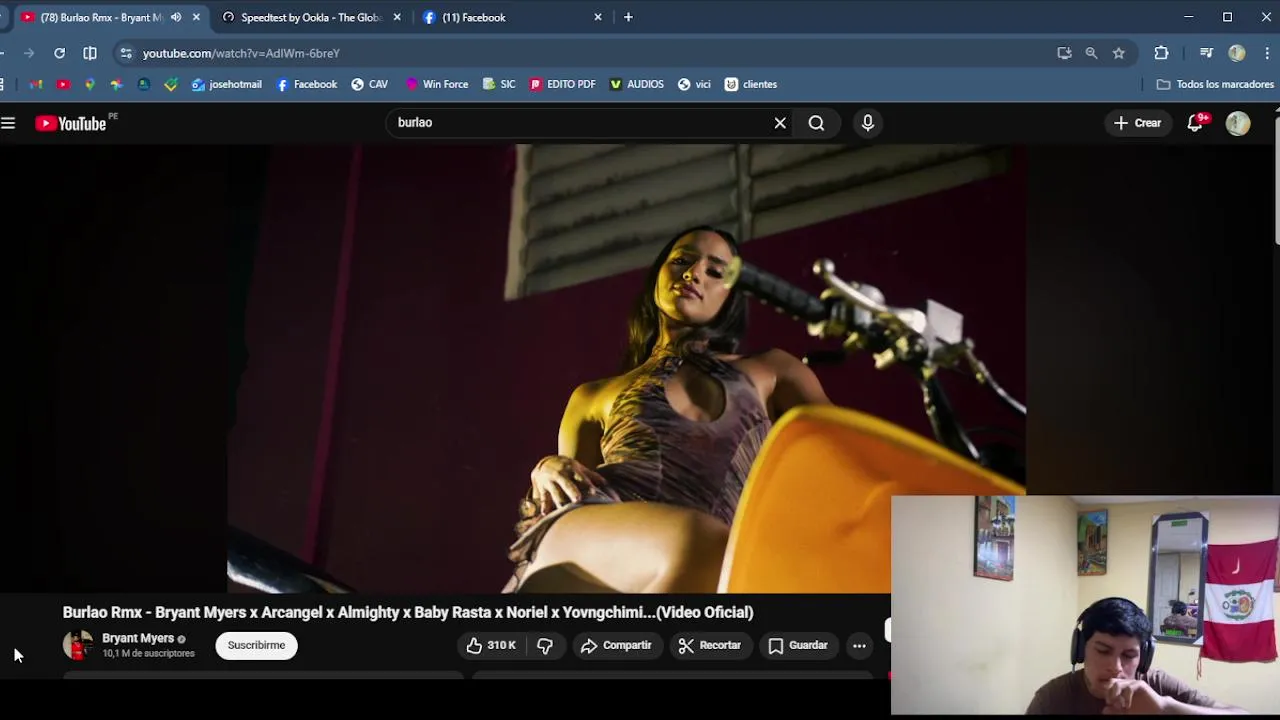The image size is (1280, 720).
Task: Click the address bar URL
Action: point(241,53)
